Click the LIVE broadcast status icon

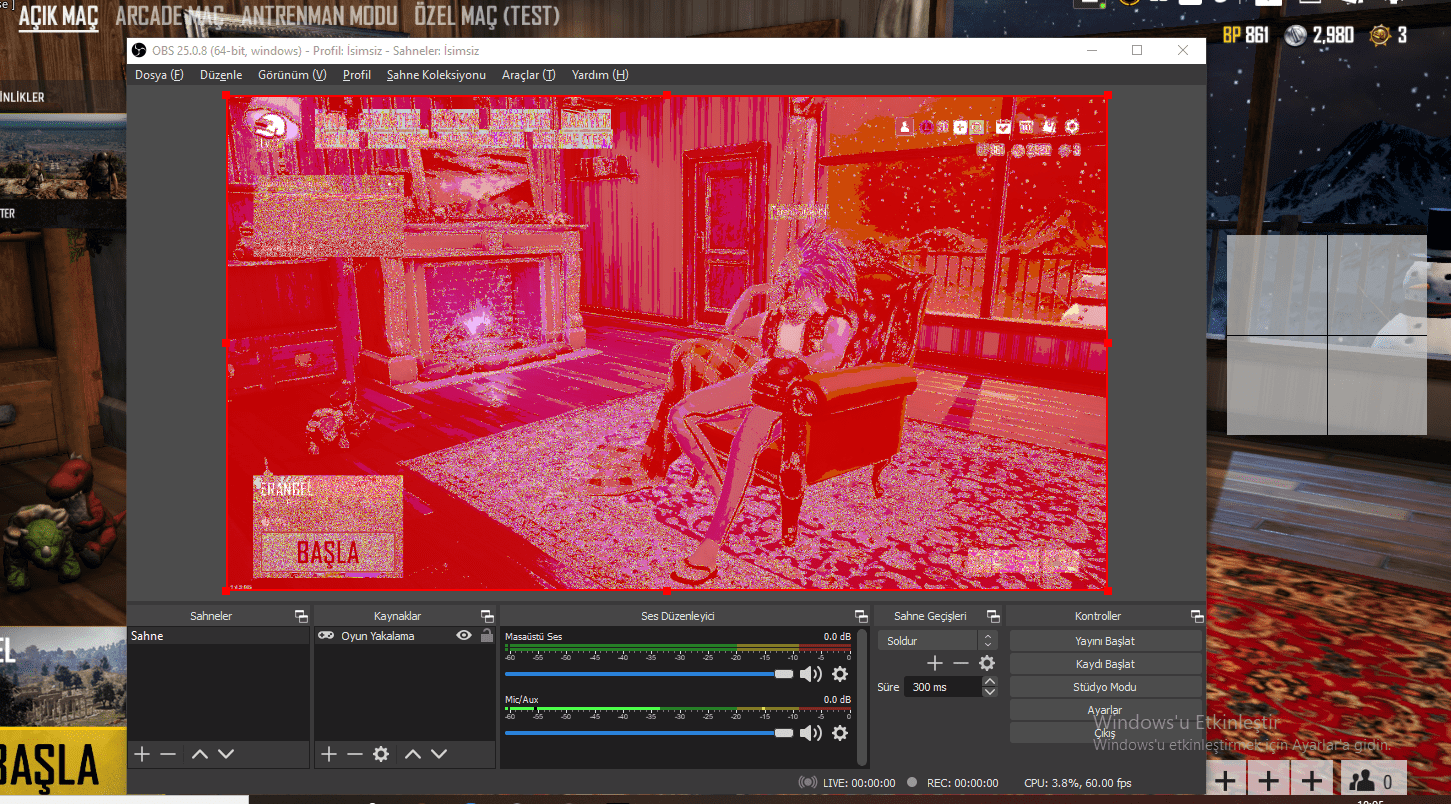807,783
